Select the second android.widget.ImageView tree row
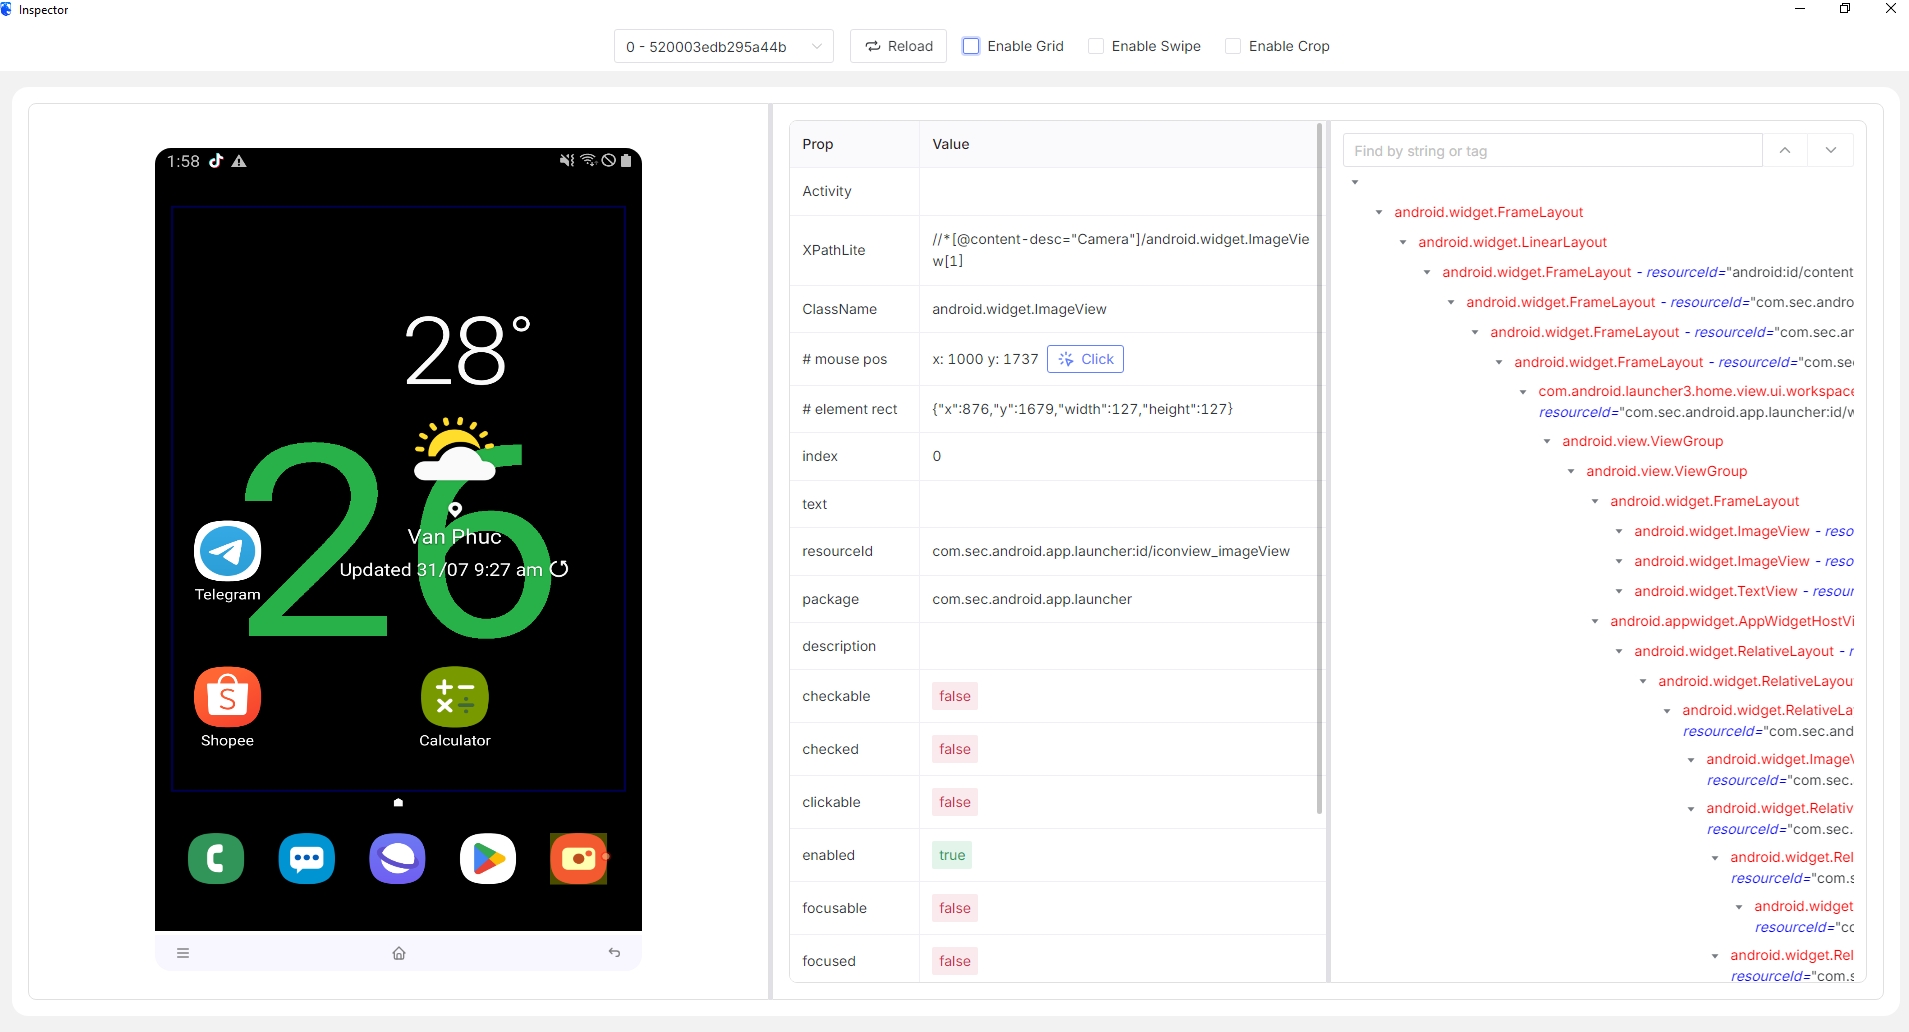Screen dimensions: 1909x1032 (1744, 561)
